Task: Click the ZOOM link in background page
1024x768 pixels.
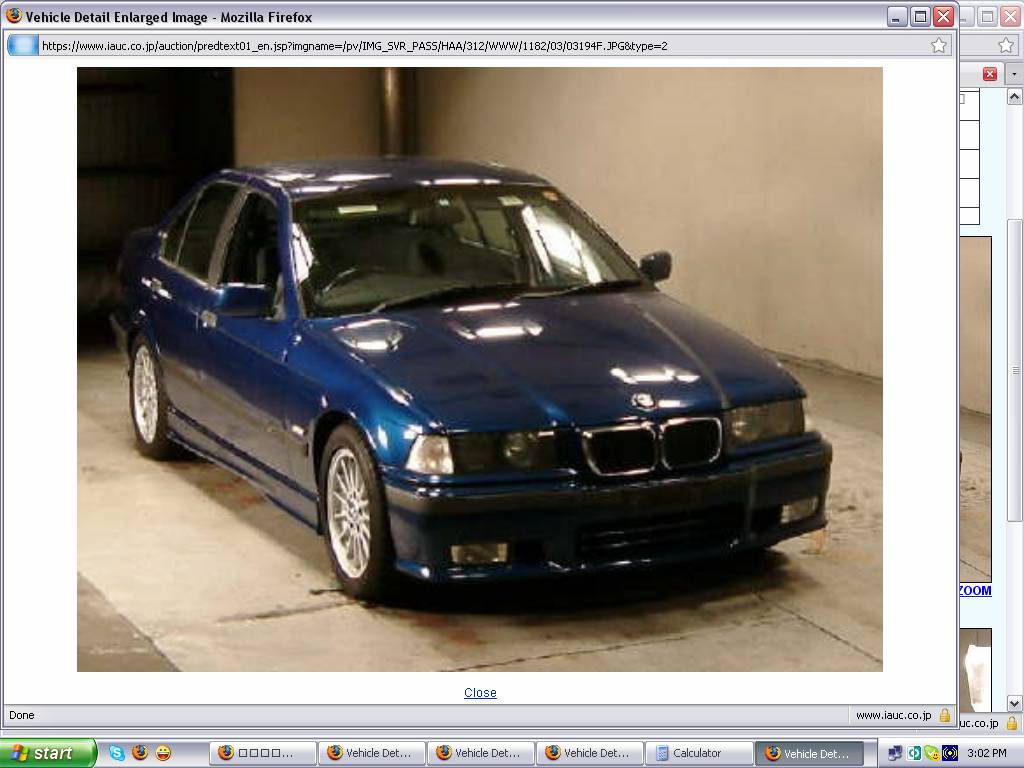Action: click(975, 590)
